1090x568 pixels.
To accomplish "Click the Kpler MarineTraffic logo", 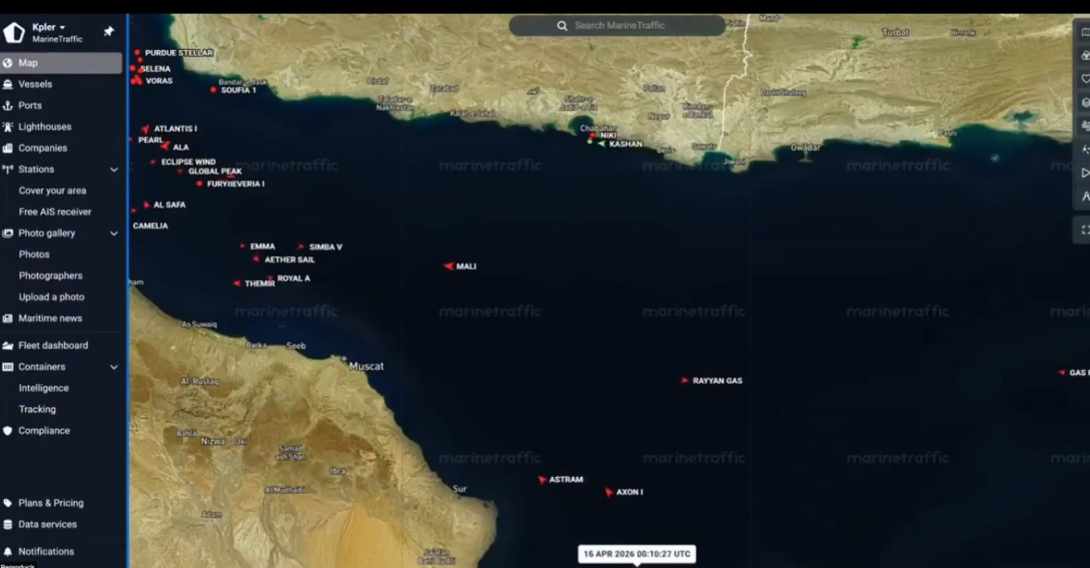I will click(x=14, y=32).
